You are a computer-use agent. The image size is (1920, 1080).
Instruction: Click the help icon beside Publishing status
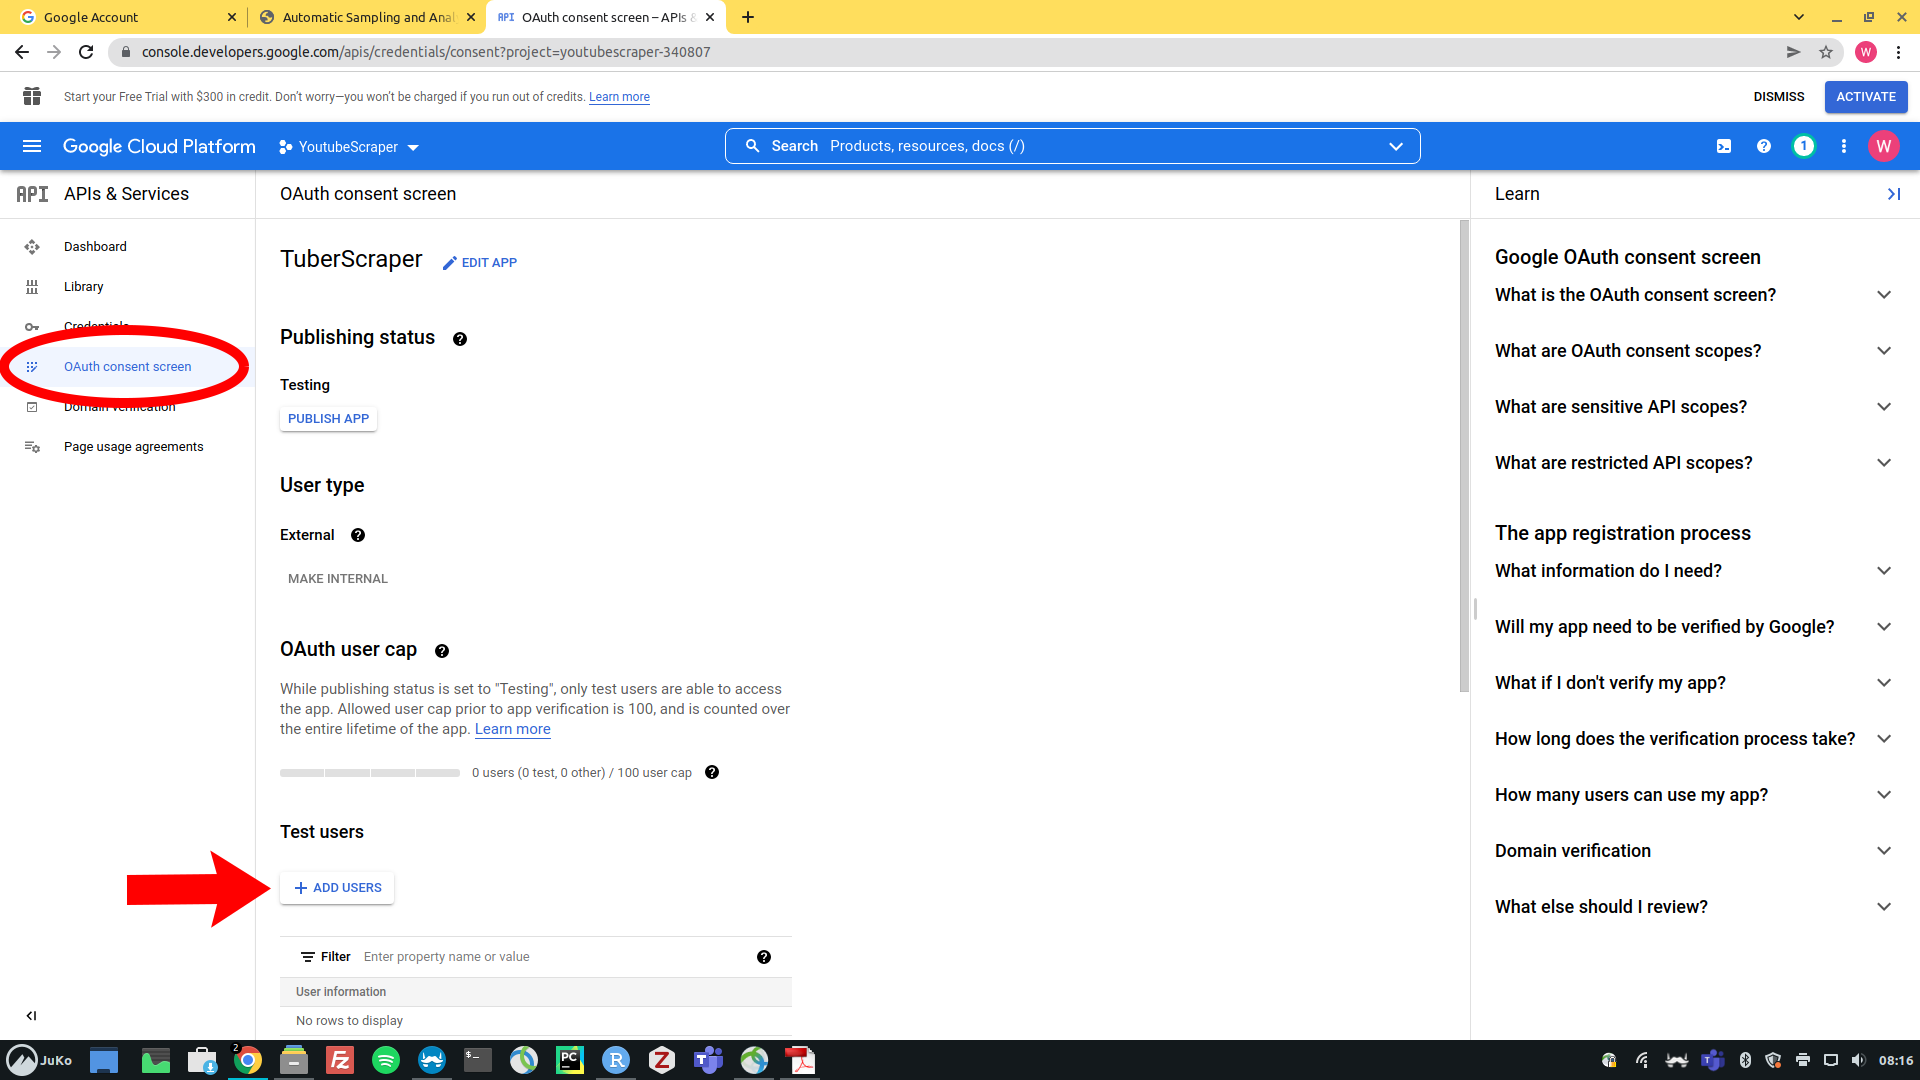click(460, 339)
